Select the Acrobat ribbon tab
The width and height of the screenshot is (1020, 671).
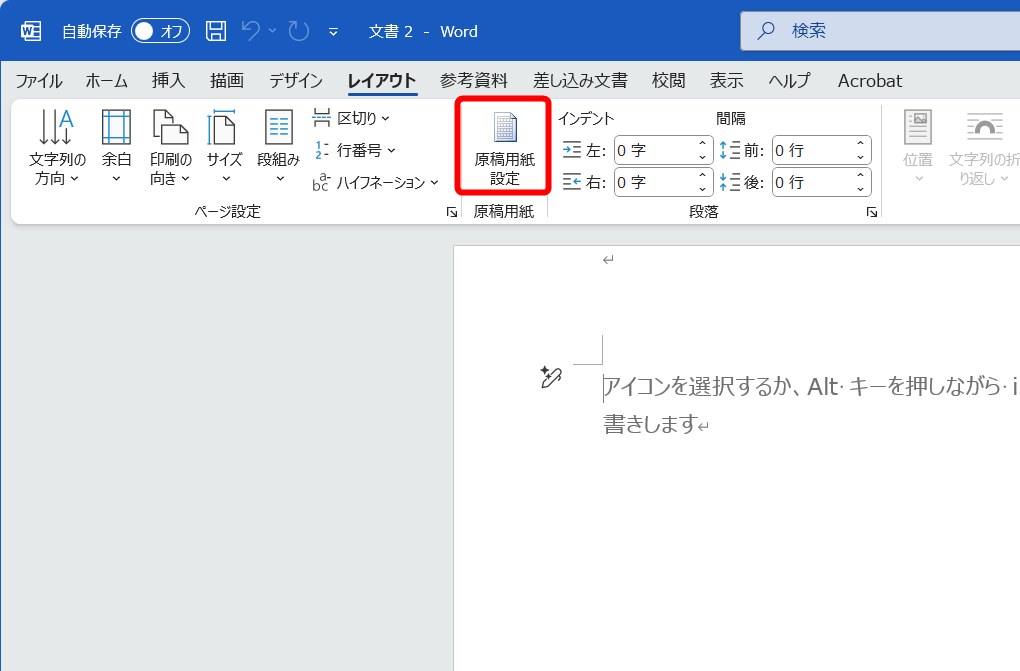pyautogui.click(x=868, y=80)
